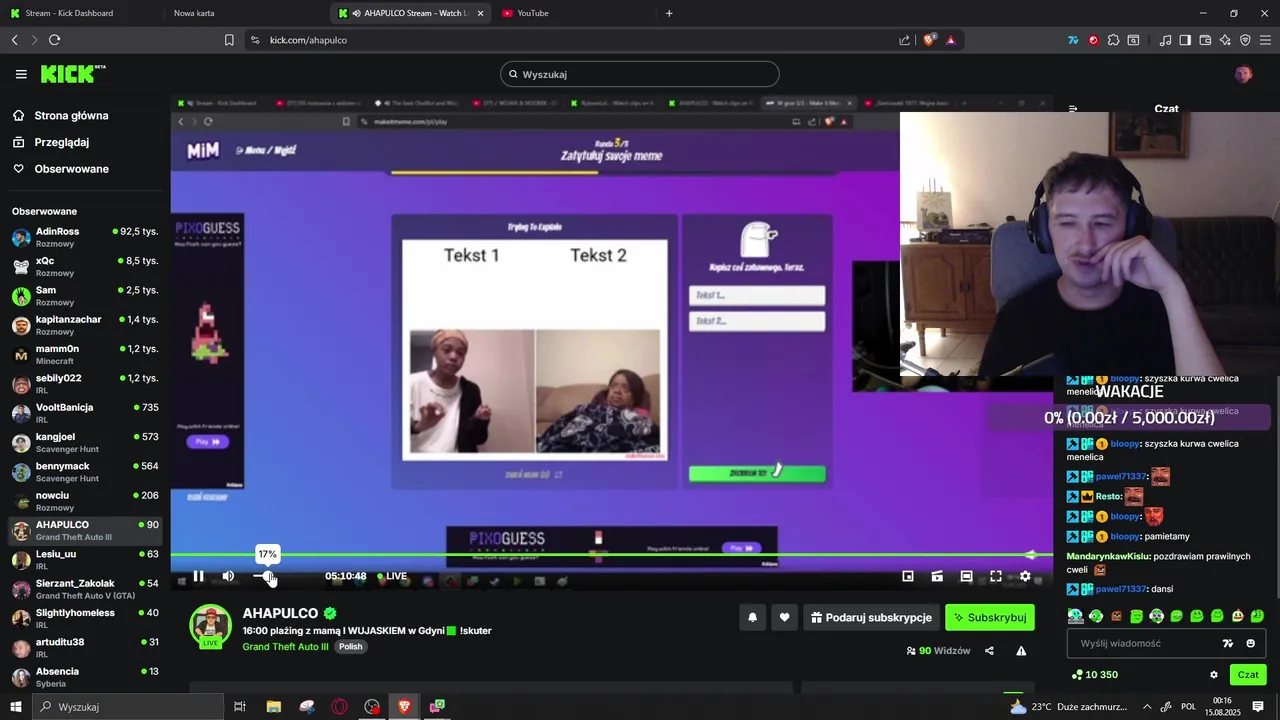
Task: Open user profile avatar menu
Action: (x=1243, y=74)
